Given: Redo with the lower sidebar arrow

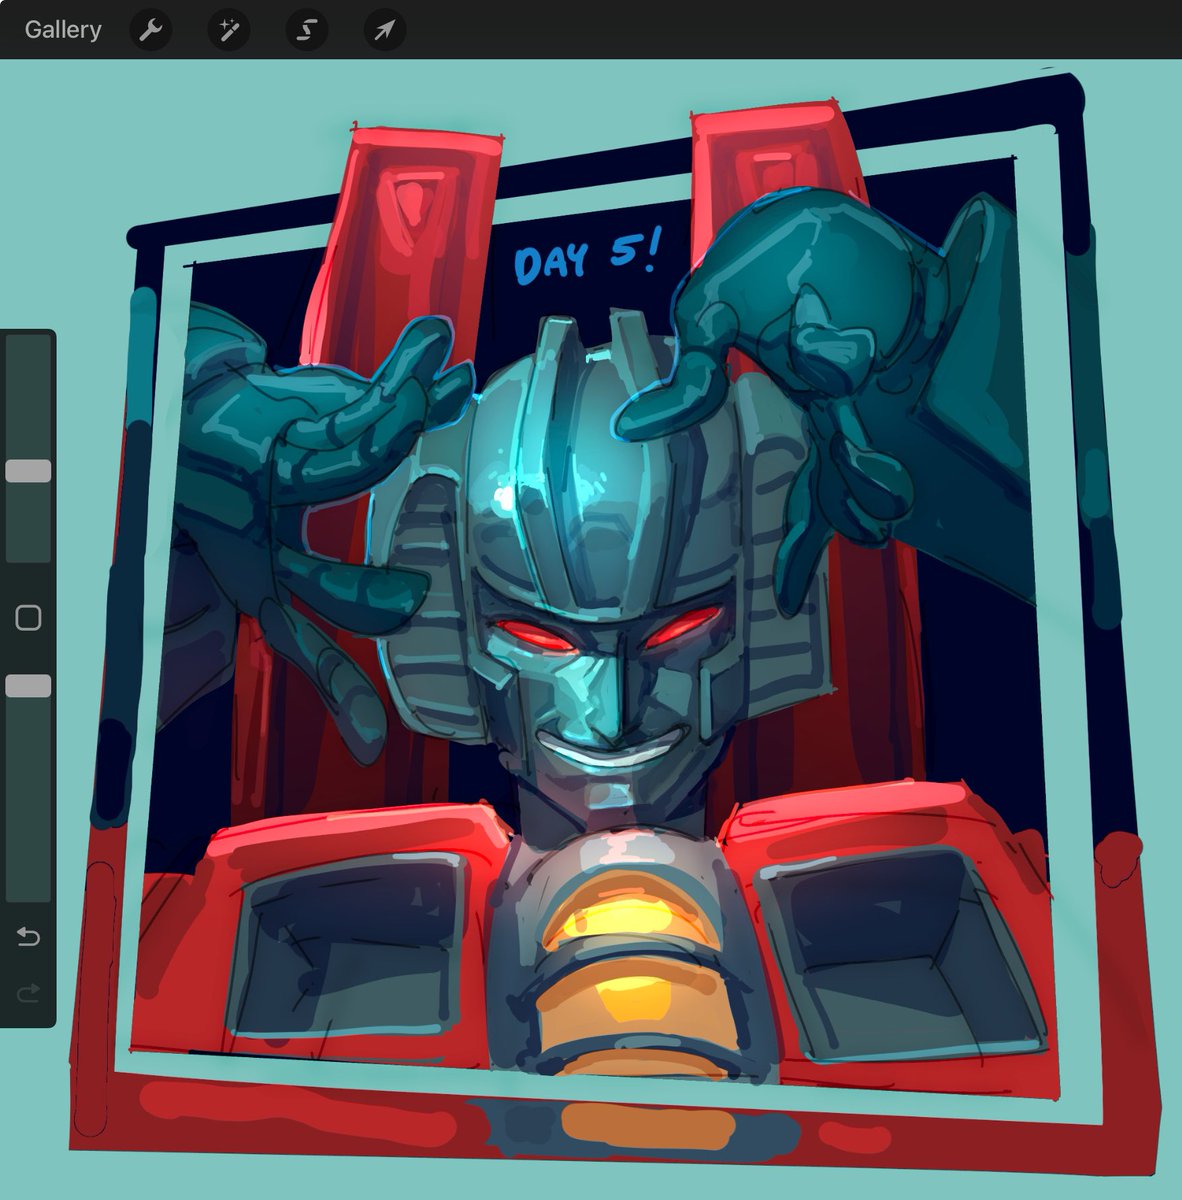Looking at the screenshot, I should 28,992.
